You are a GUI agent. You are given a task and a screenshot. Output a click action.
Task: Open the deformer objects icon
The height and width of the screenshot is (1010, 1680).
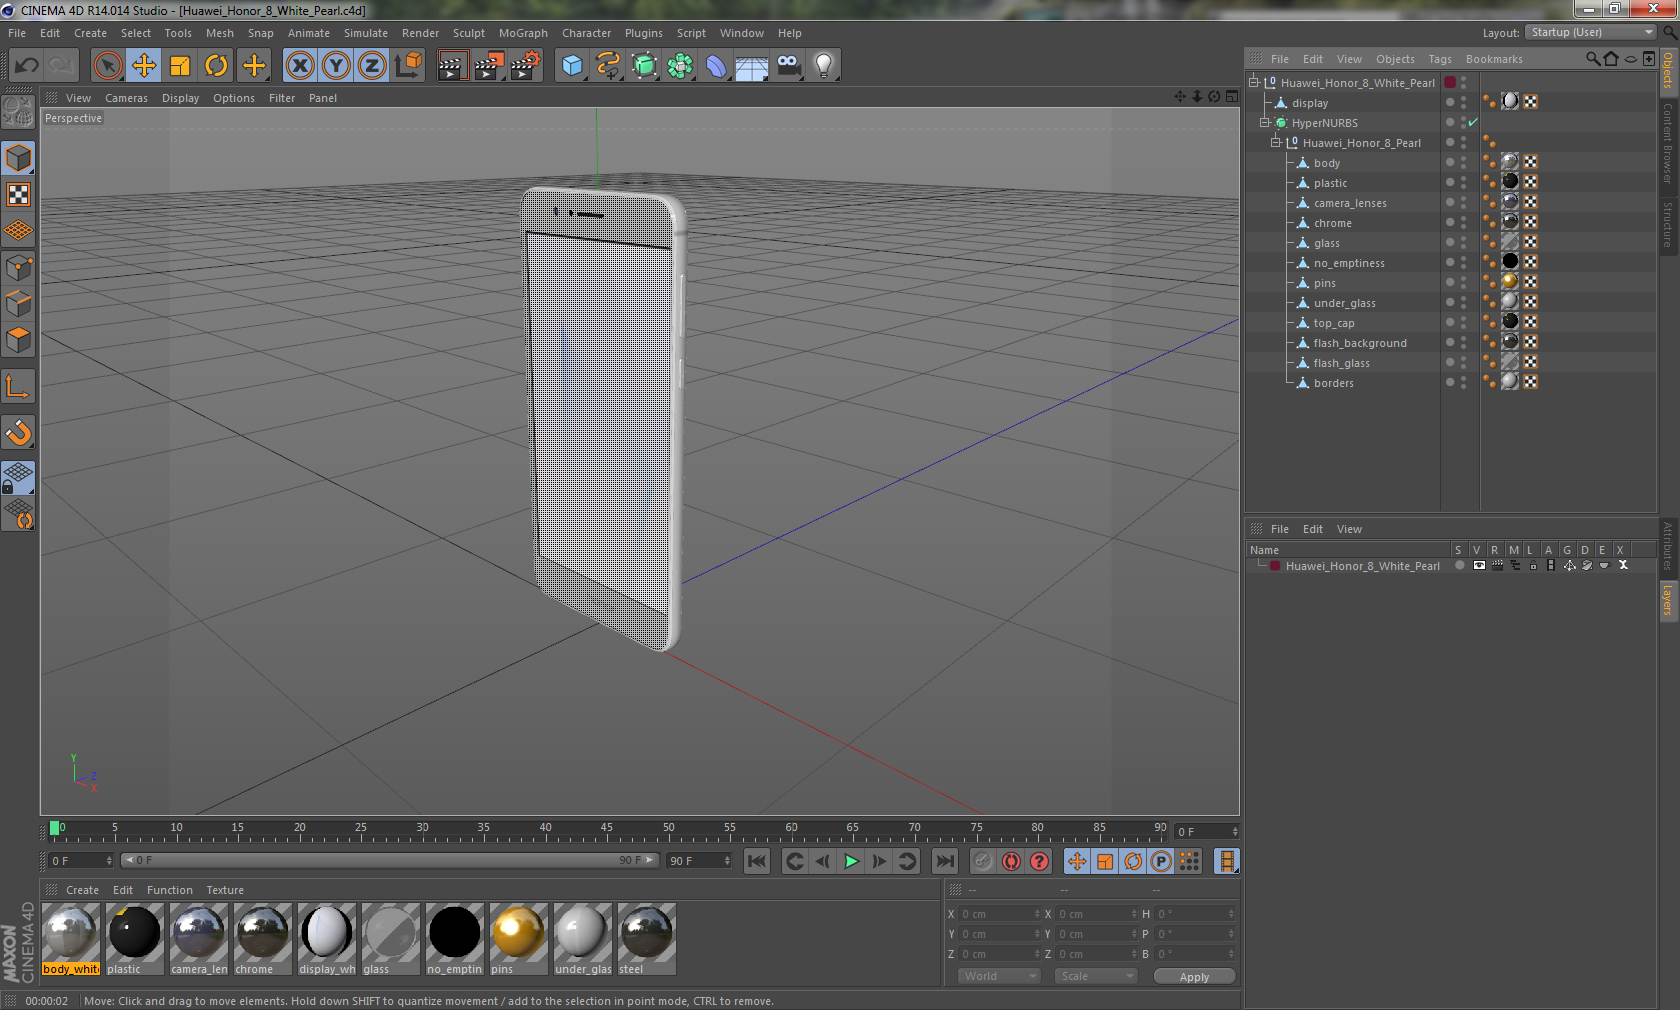pyautogui.click(x=716, y=66)
